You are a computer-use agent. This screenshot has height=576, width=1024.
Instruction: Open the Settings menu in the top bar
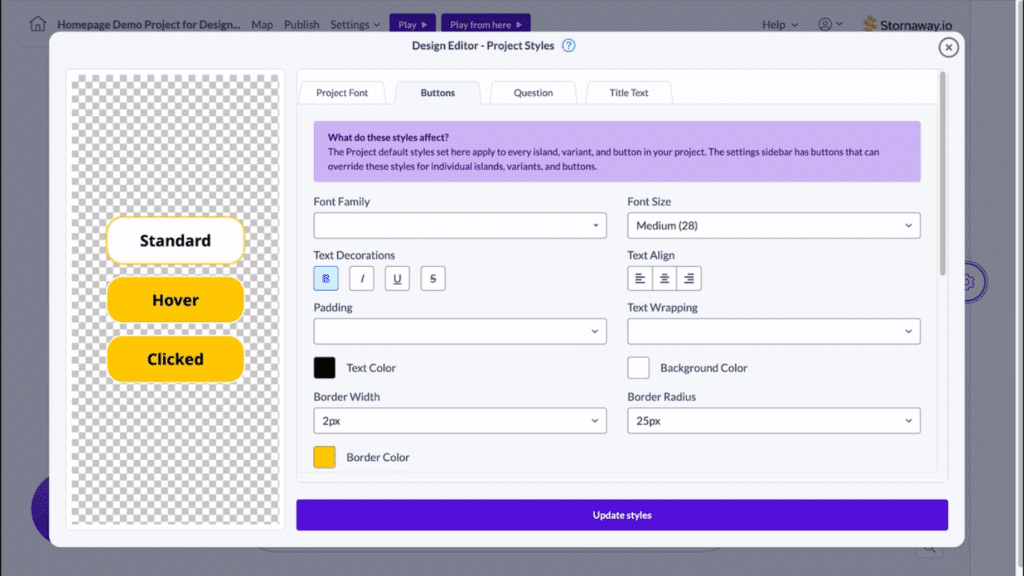coord(350,24)
